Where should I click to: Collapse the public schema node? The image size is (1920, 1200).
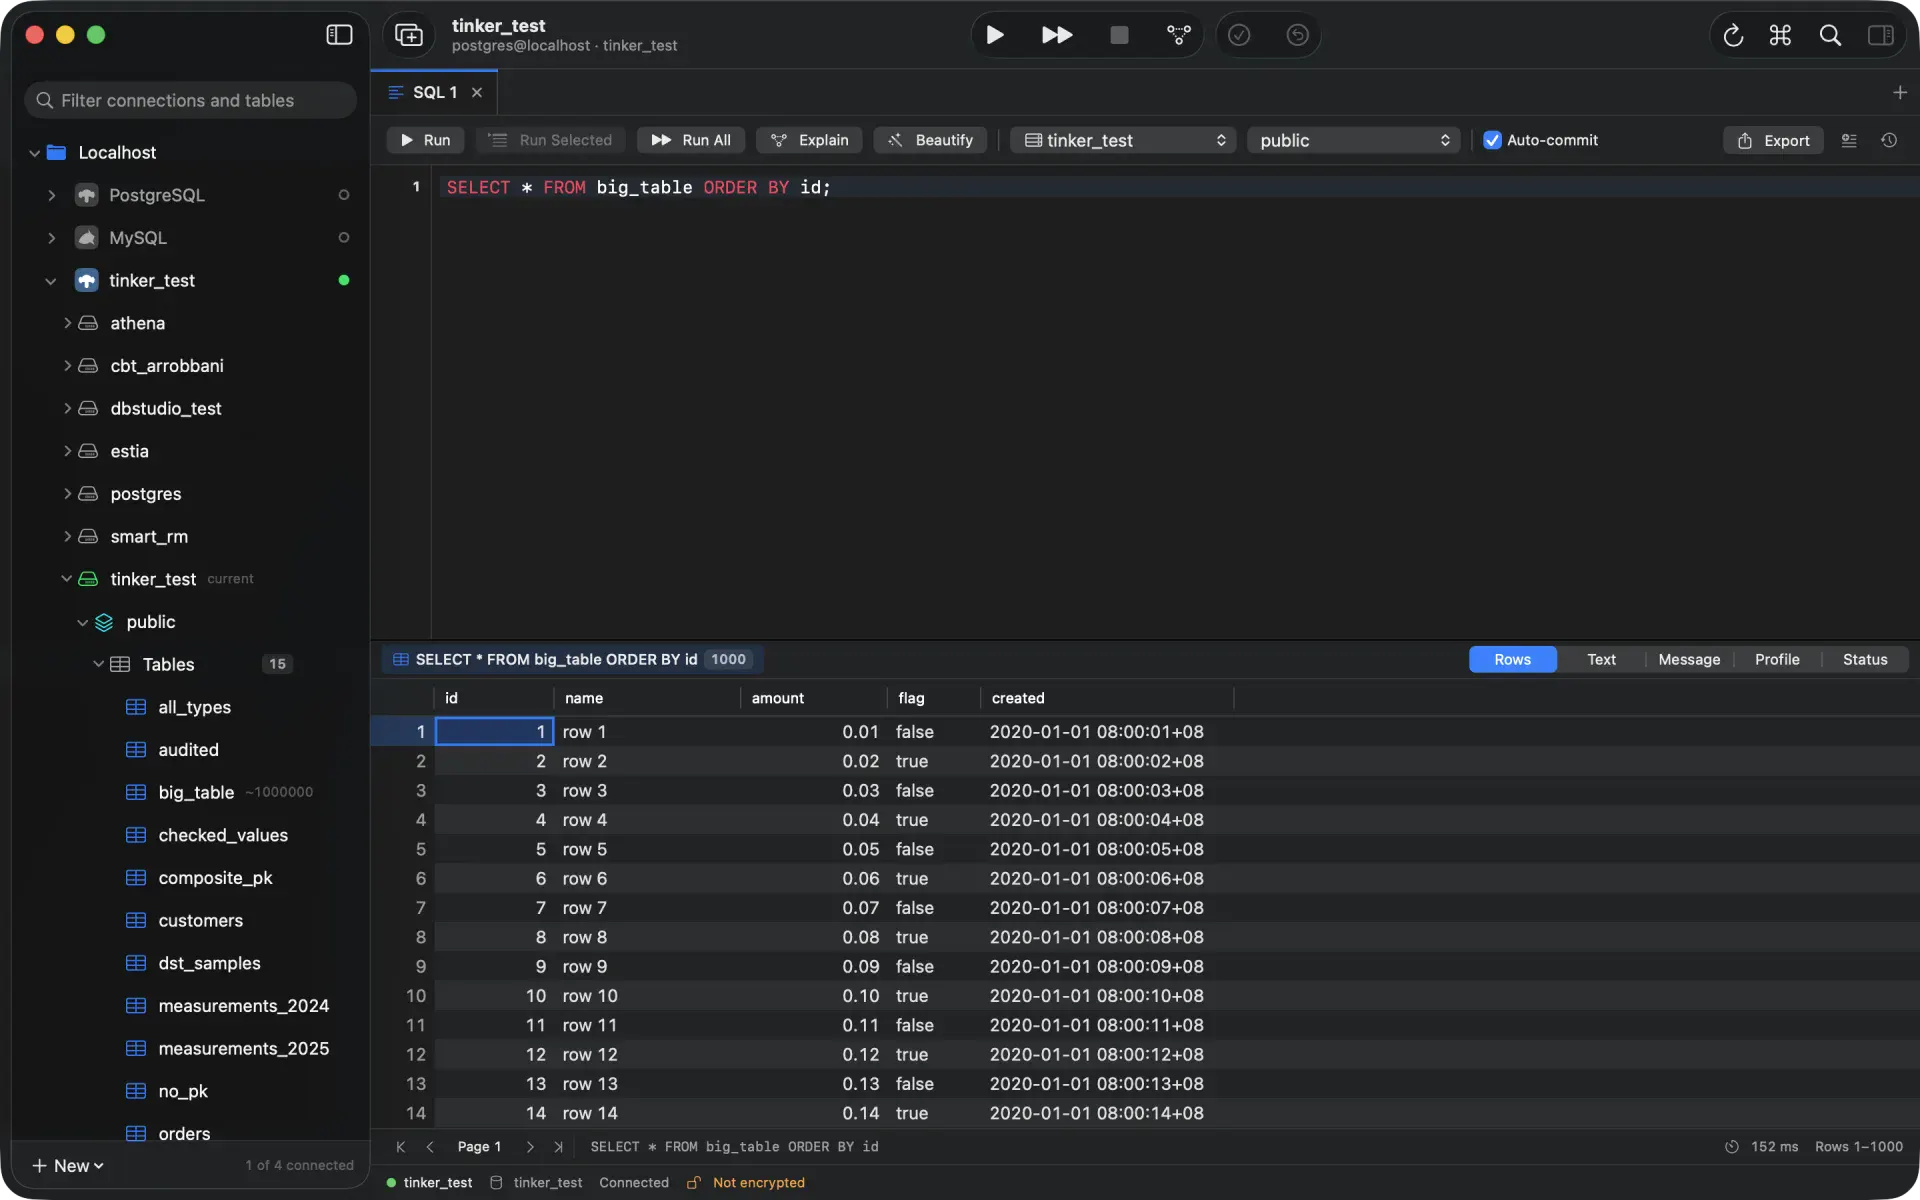[82, 622]
